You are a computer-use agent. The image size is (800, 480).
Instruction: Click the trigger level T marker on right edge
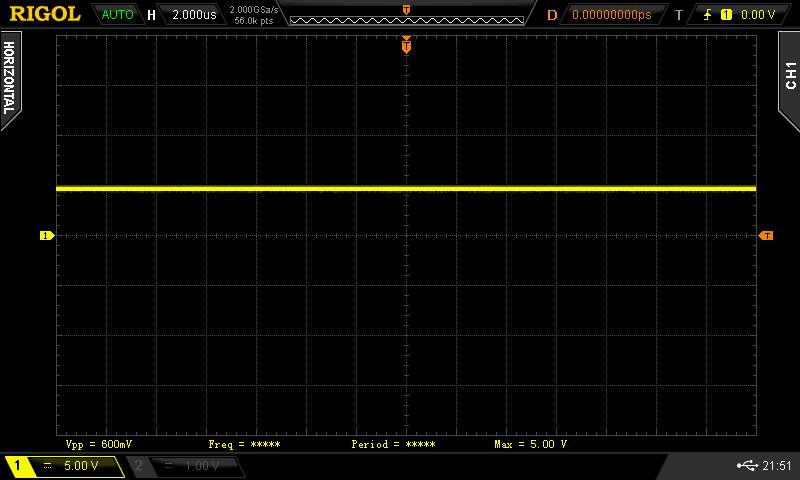pyautogui.click(x=767, y=236)
